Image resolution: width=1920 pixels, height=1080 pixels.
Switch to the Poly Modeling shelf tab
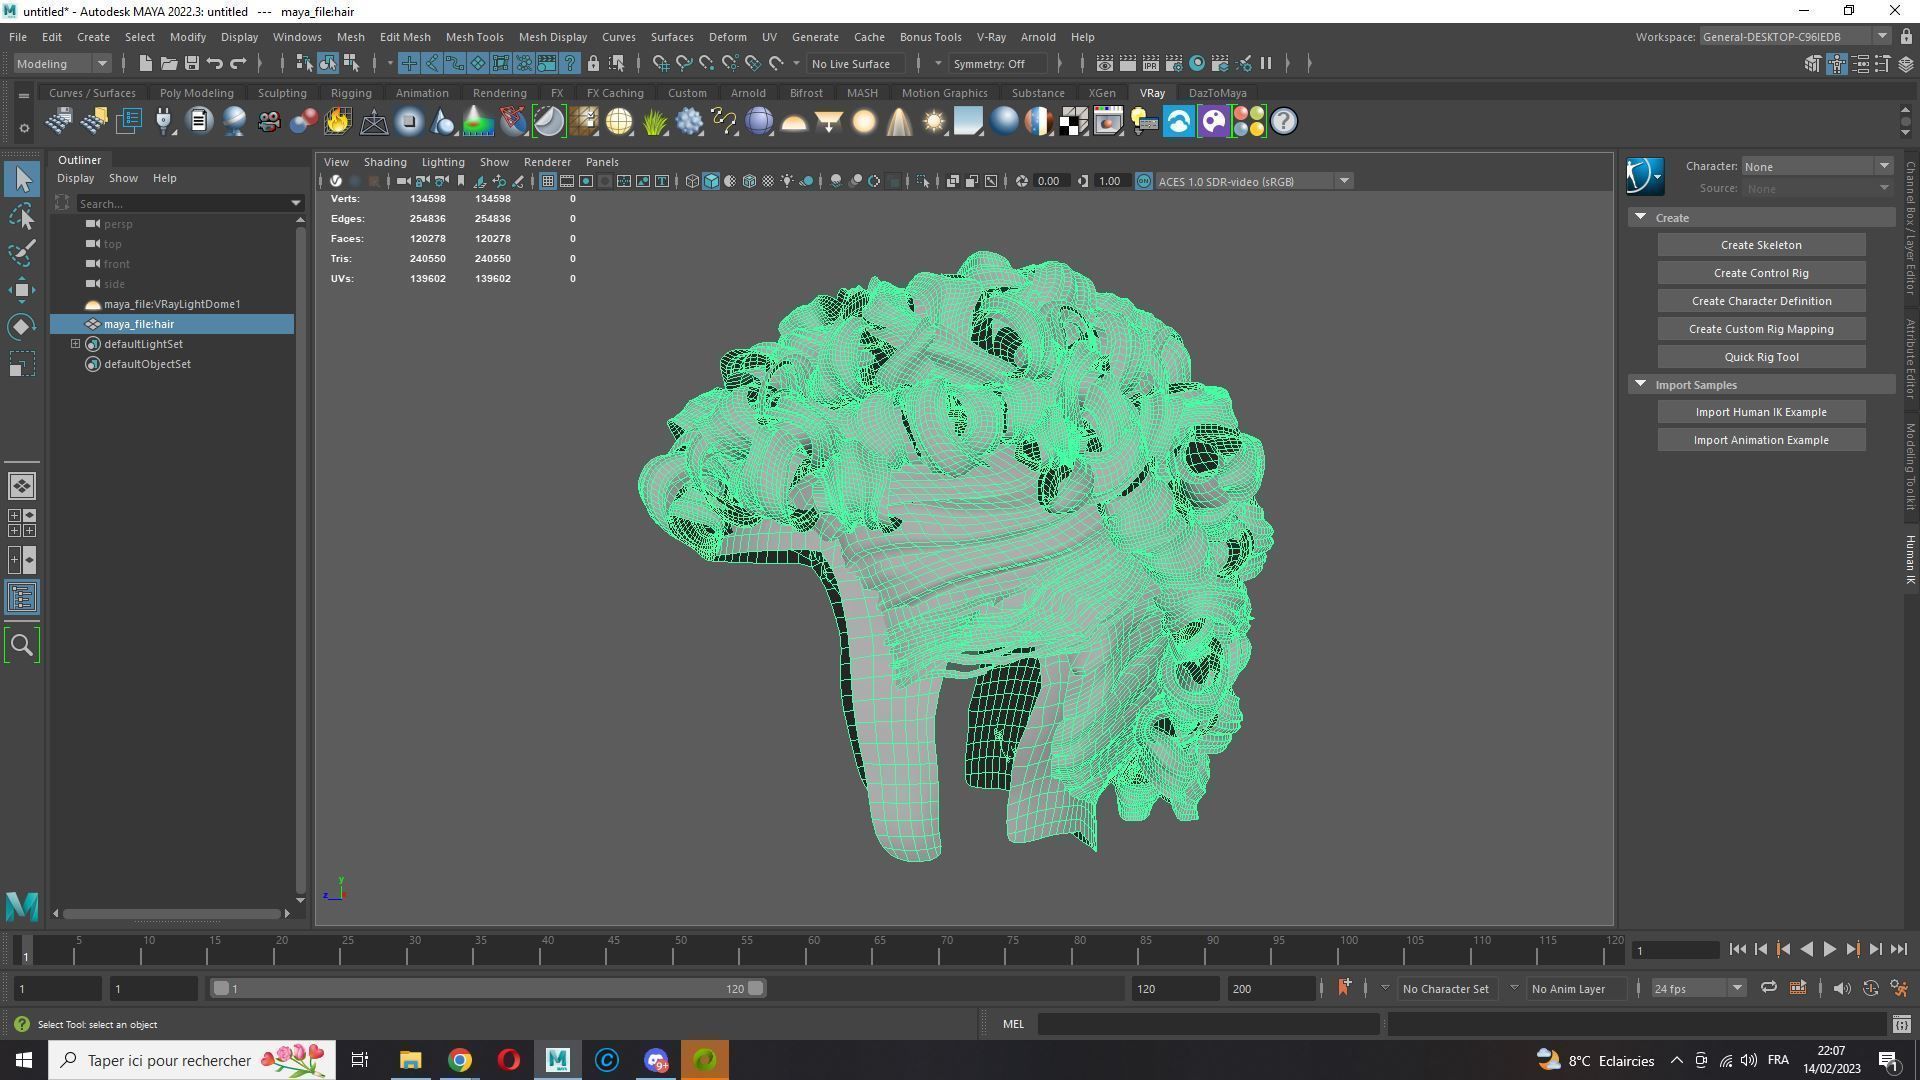pos(196,93)
